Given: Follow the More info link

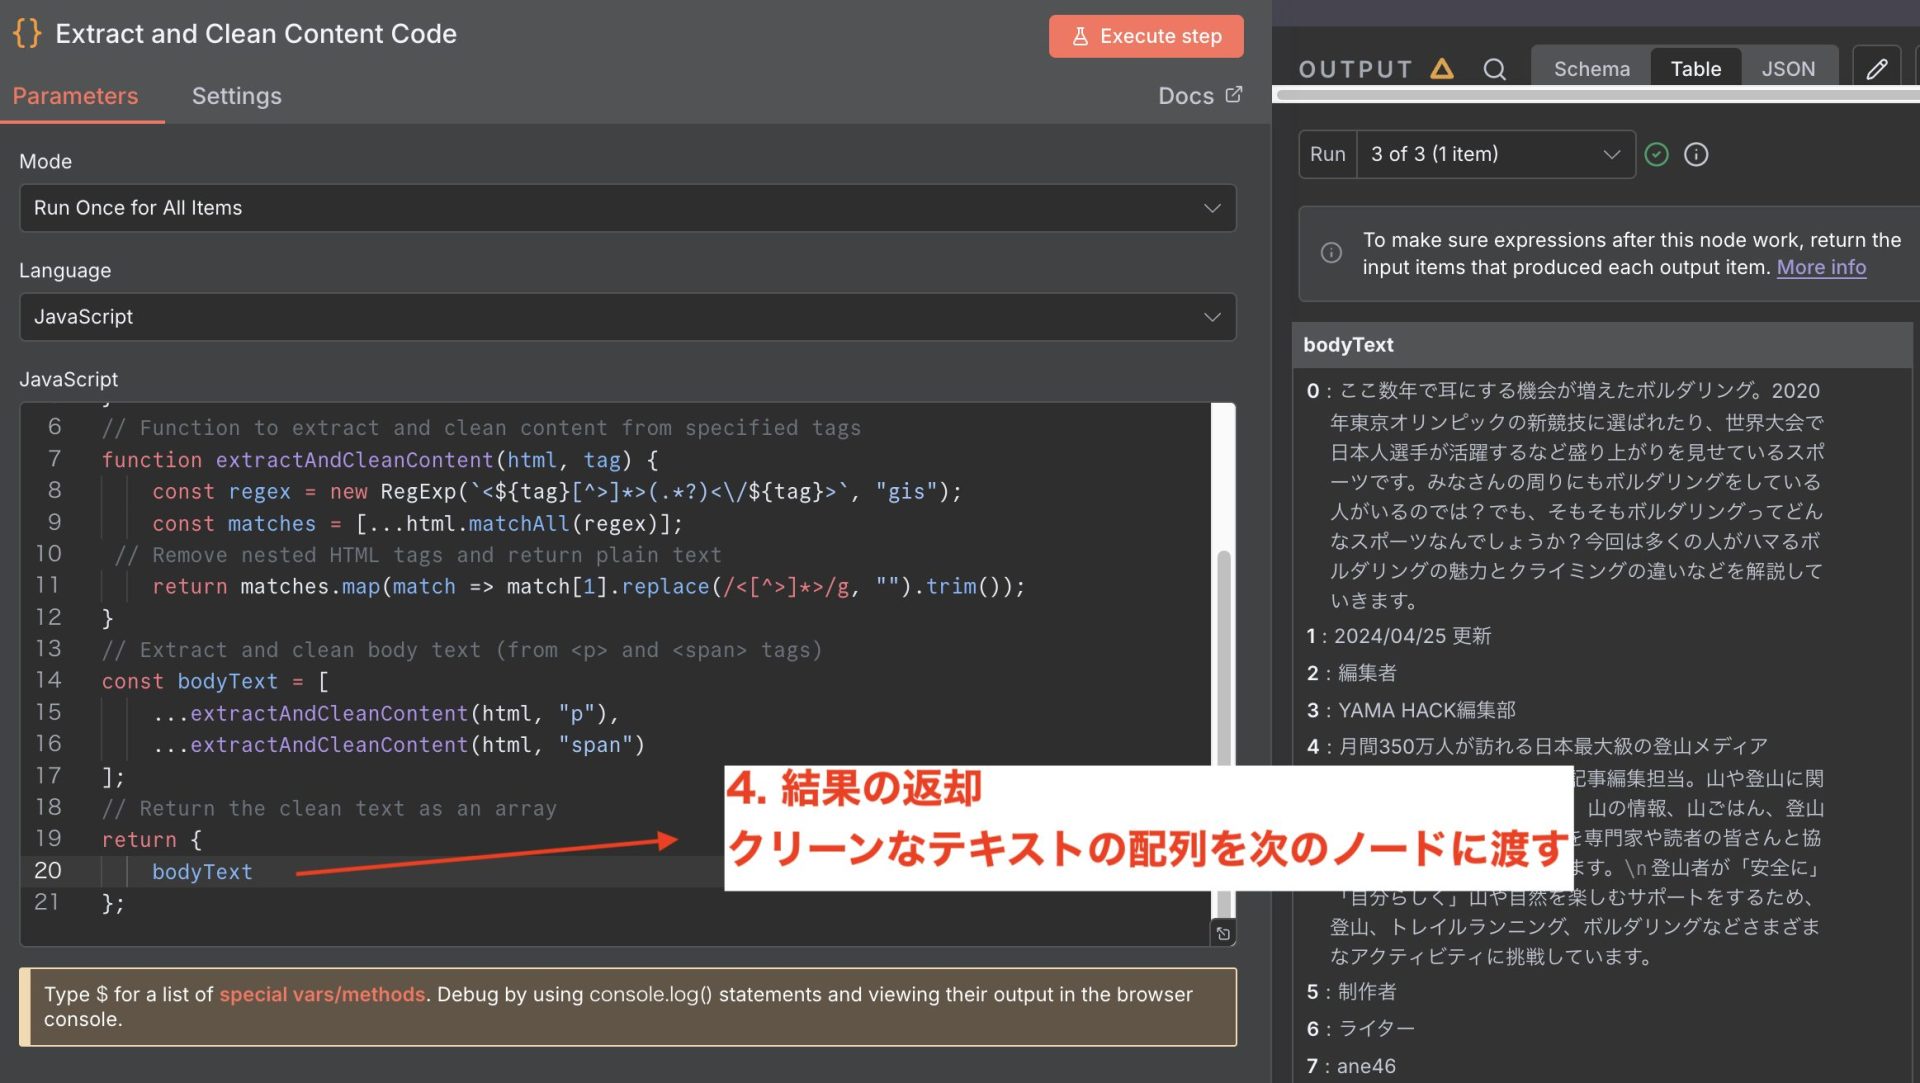Looking at the screenshot, I should pos(1820,267).
